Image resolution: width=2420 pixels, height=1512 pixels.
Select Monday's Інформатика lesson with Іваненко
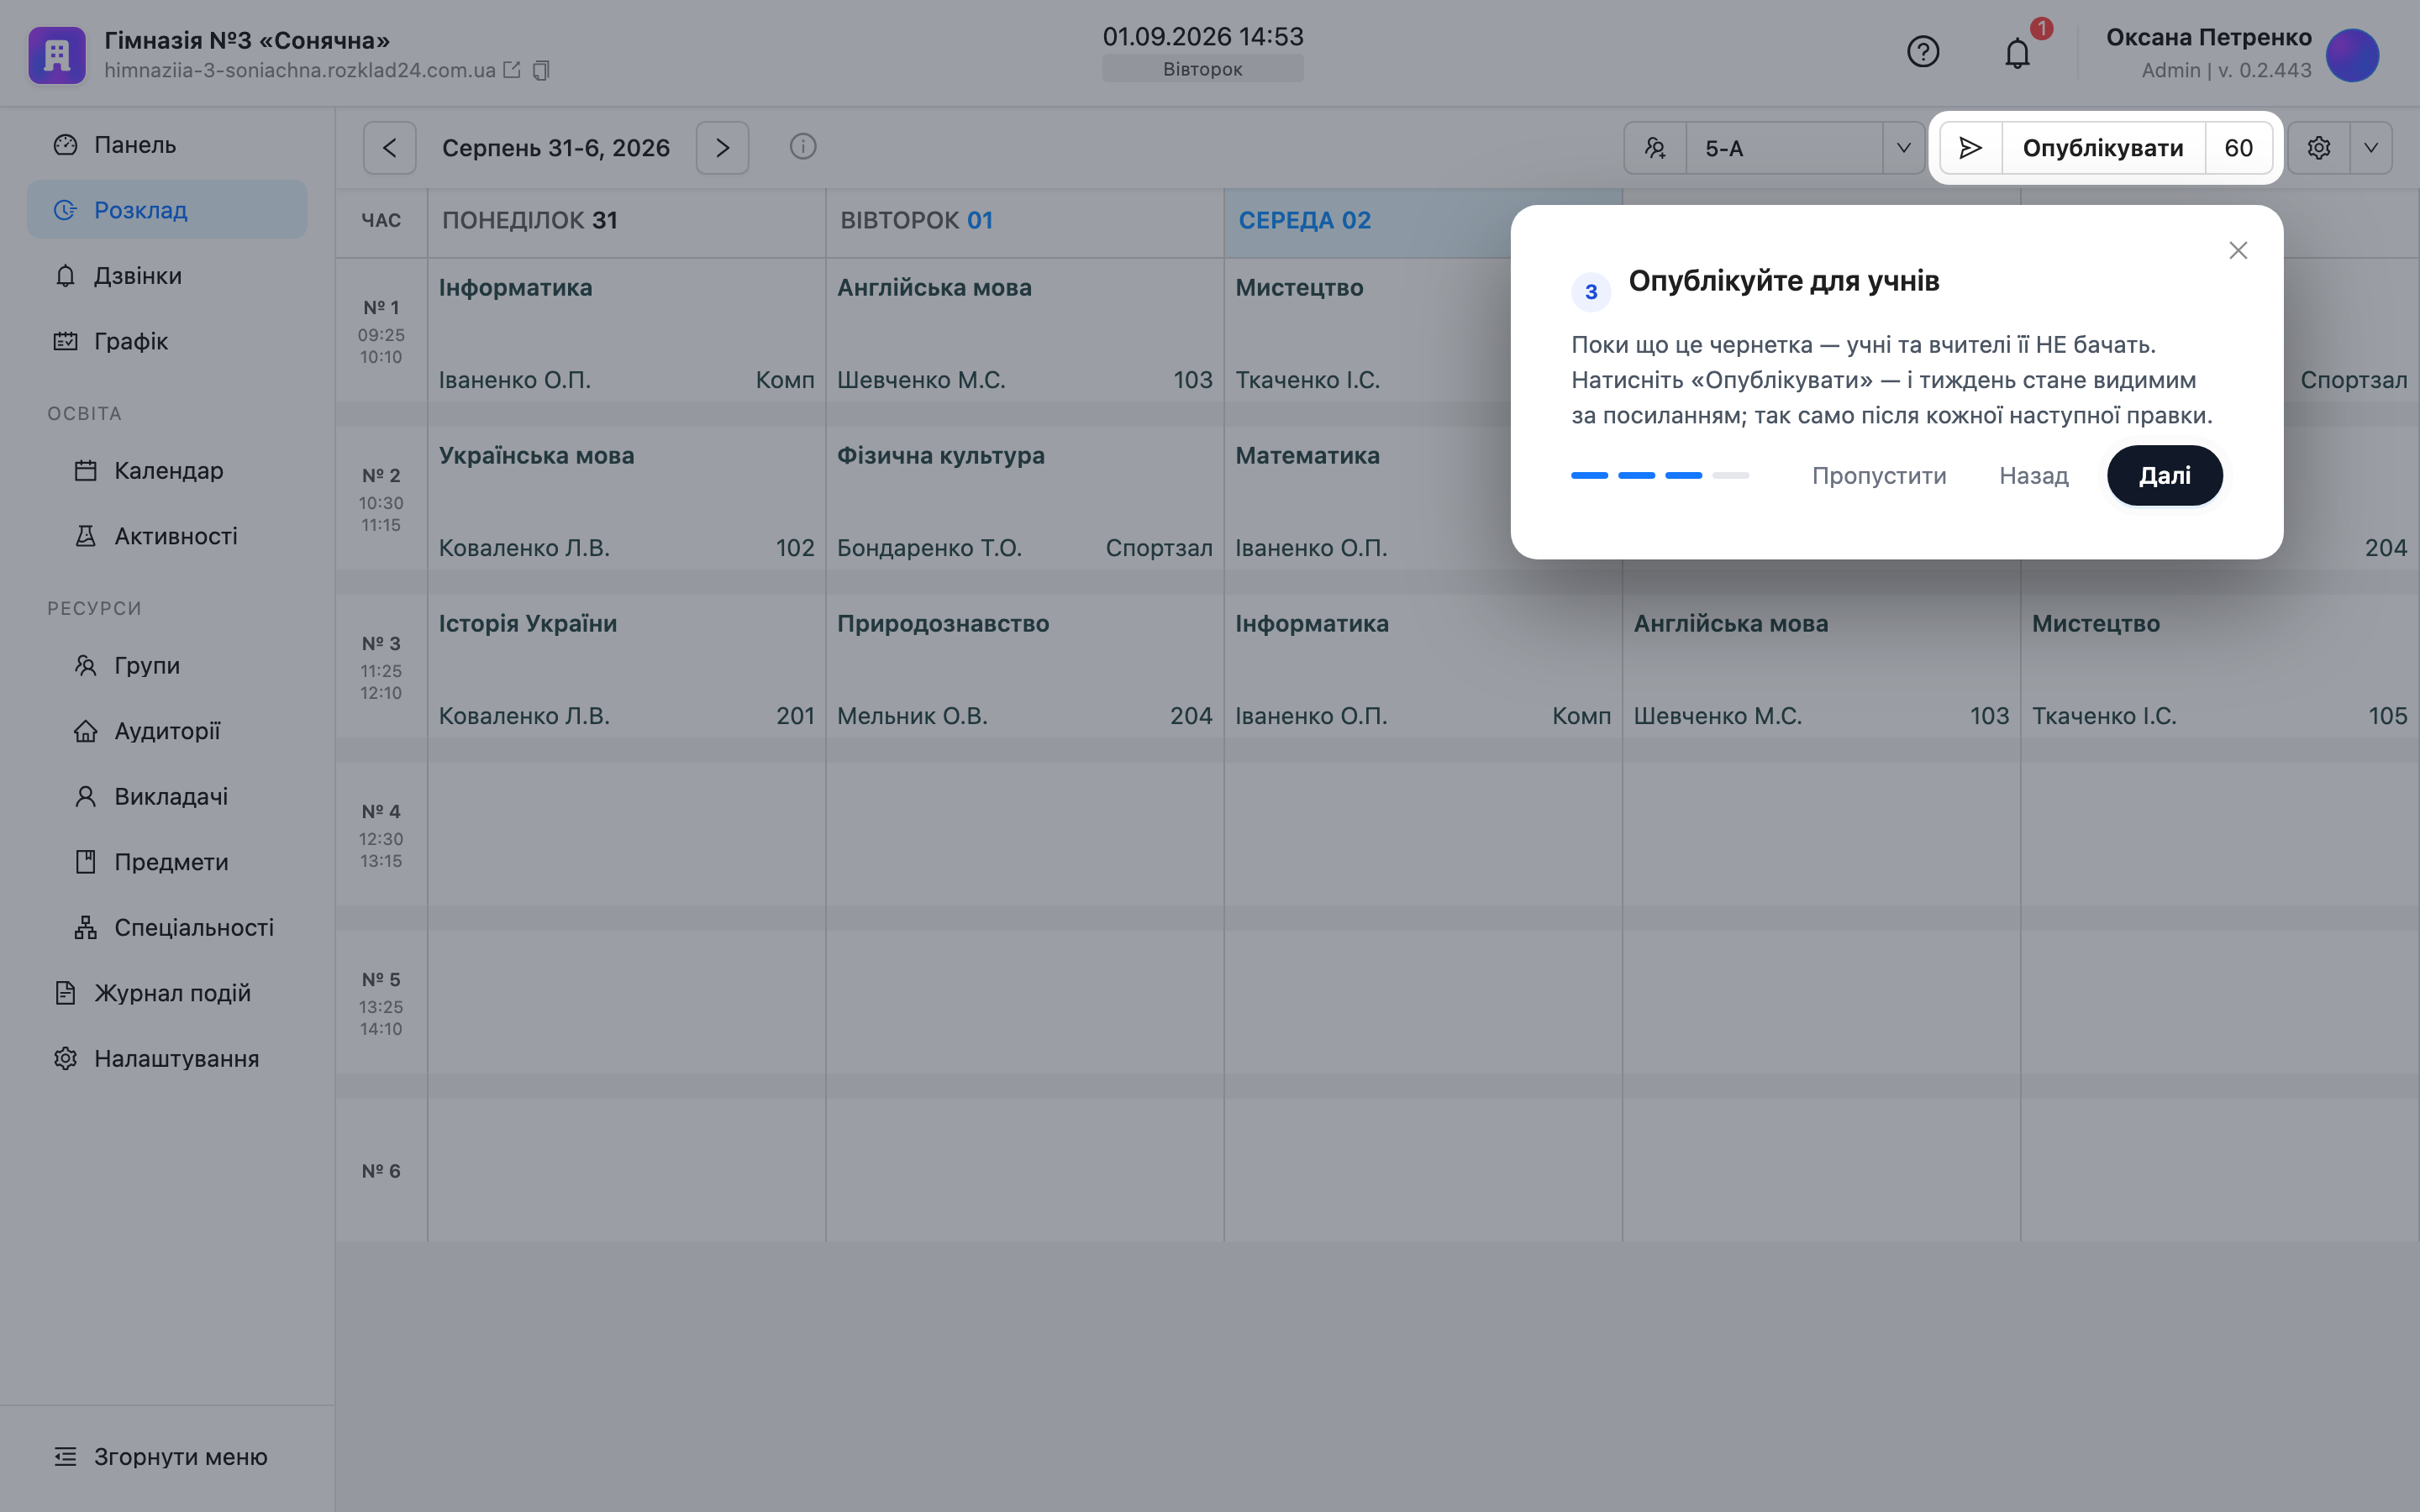[627, 331]
